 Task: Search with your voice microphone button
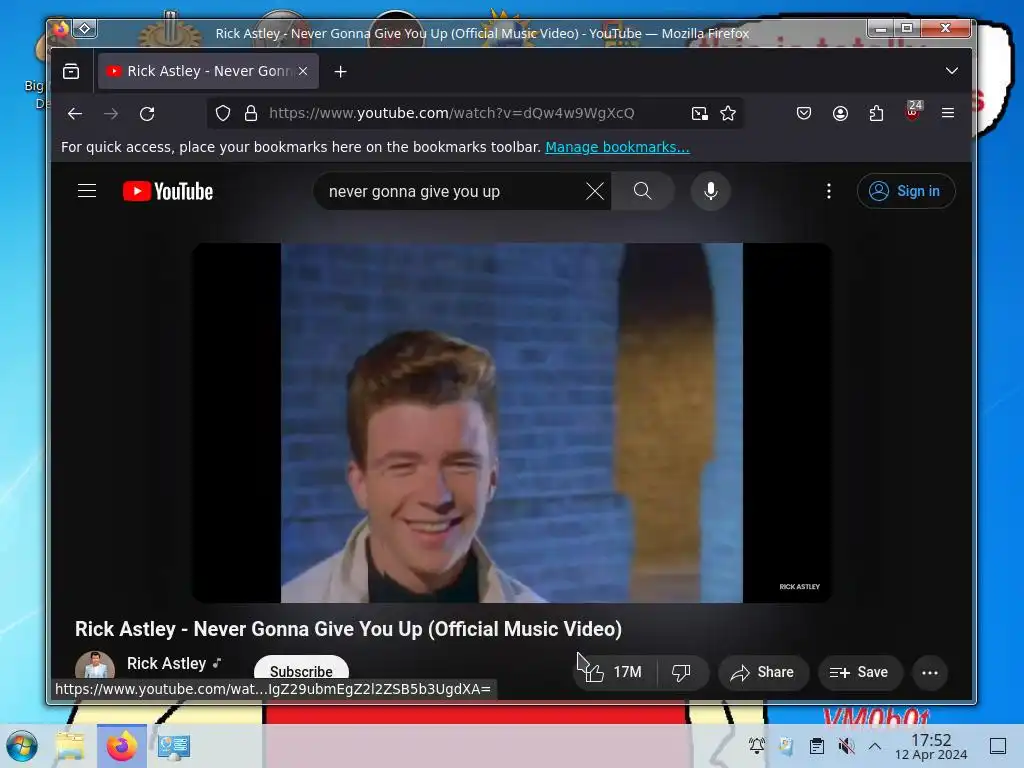click(711, 191)
